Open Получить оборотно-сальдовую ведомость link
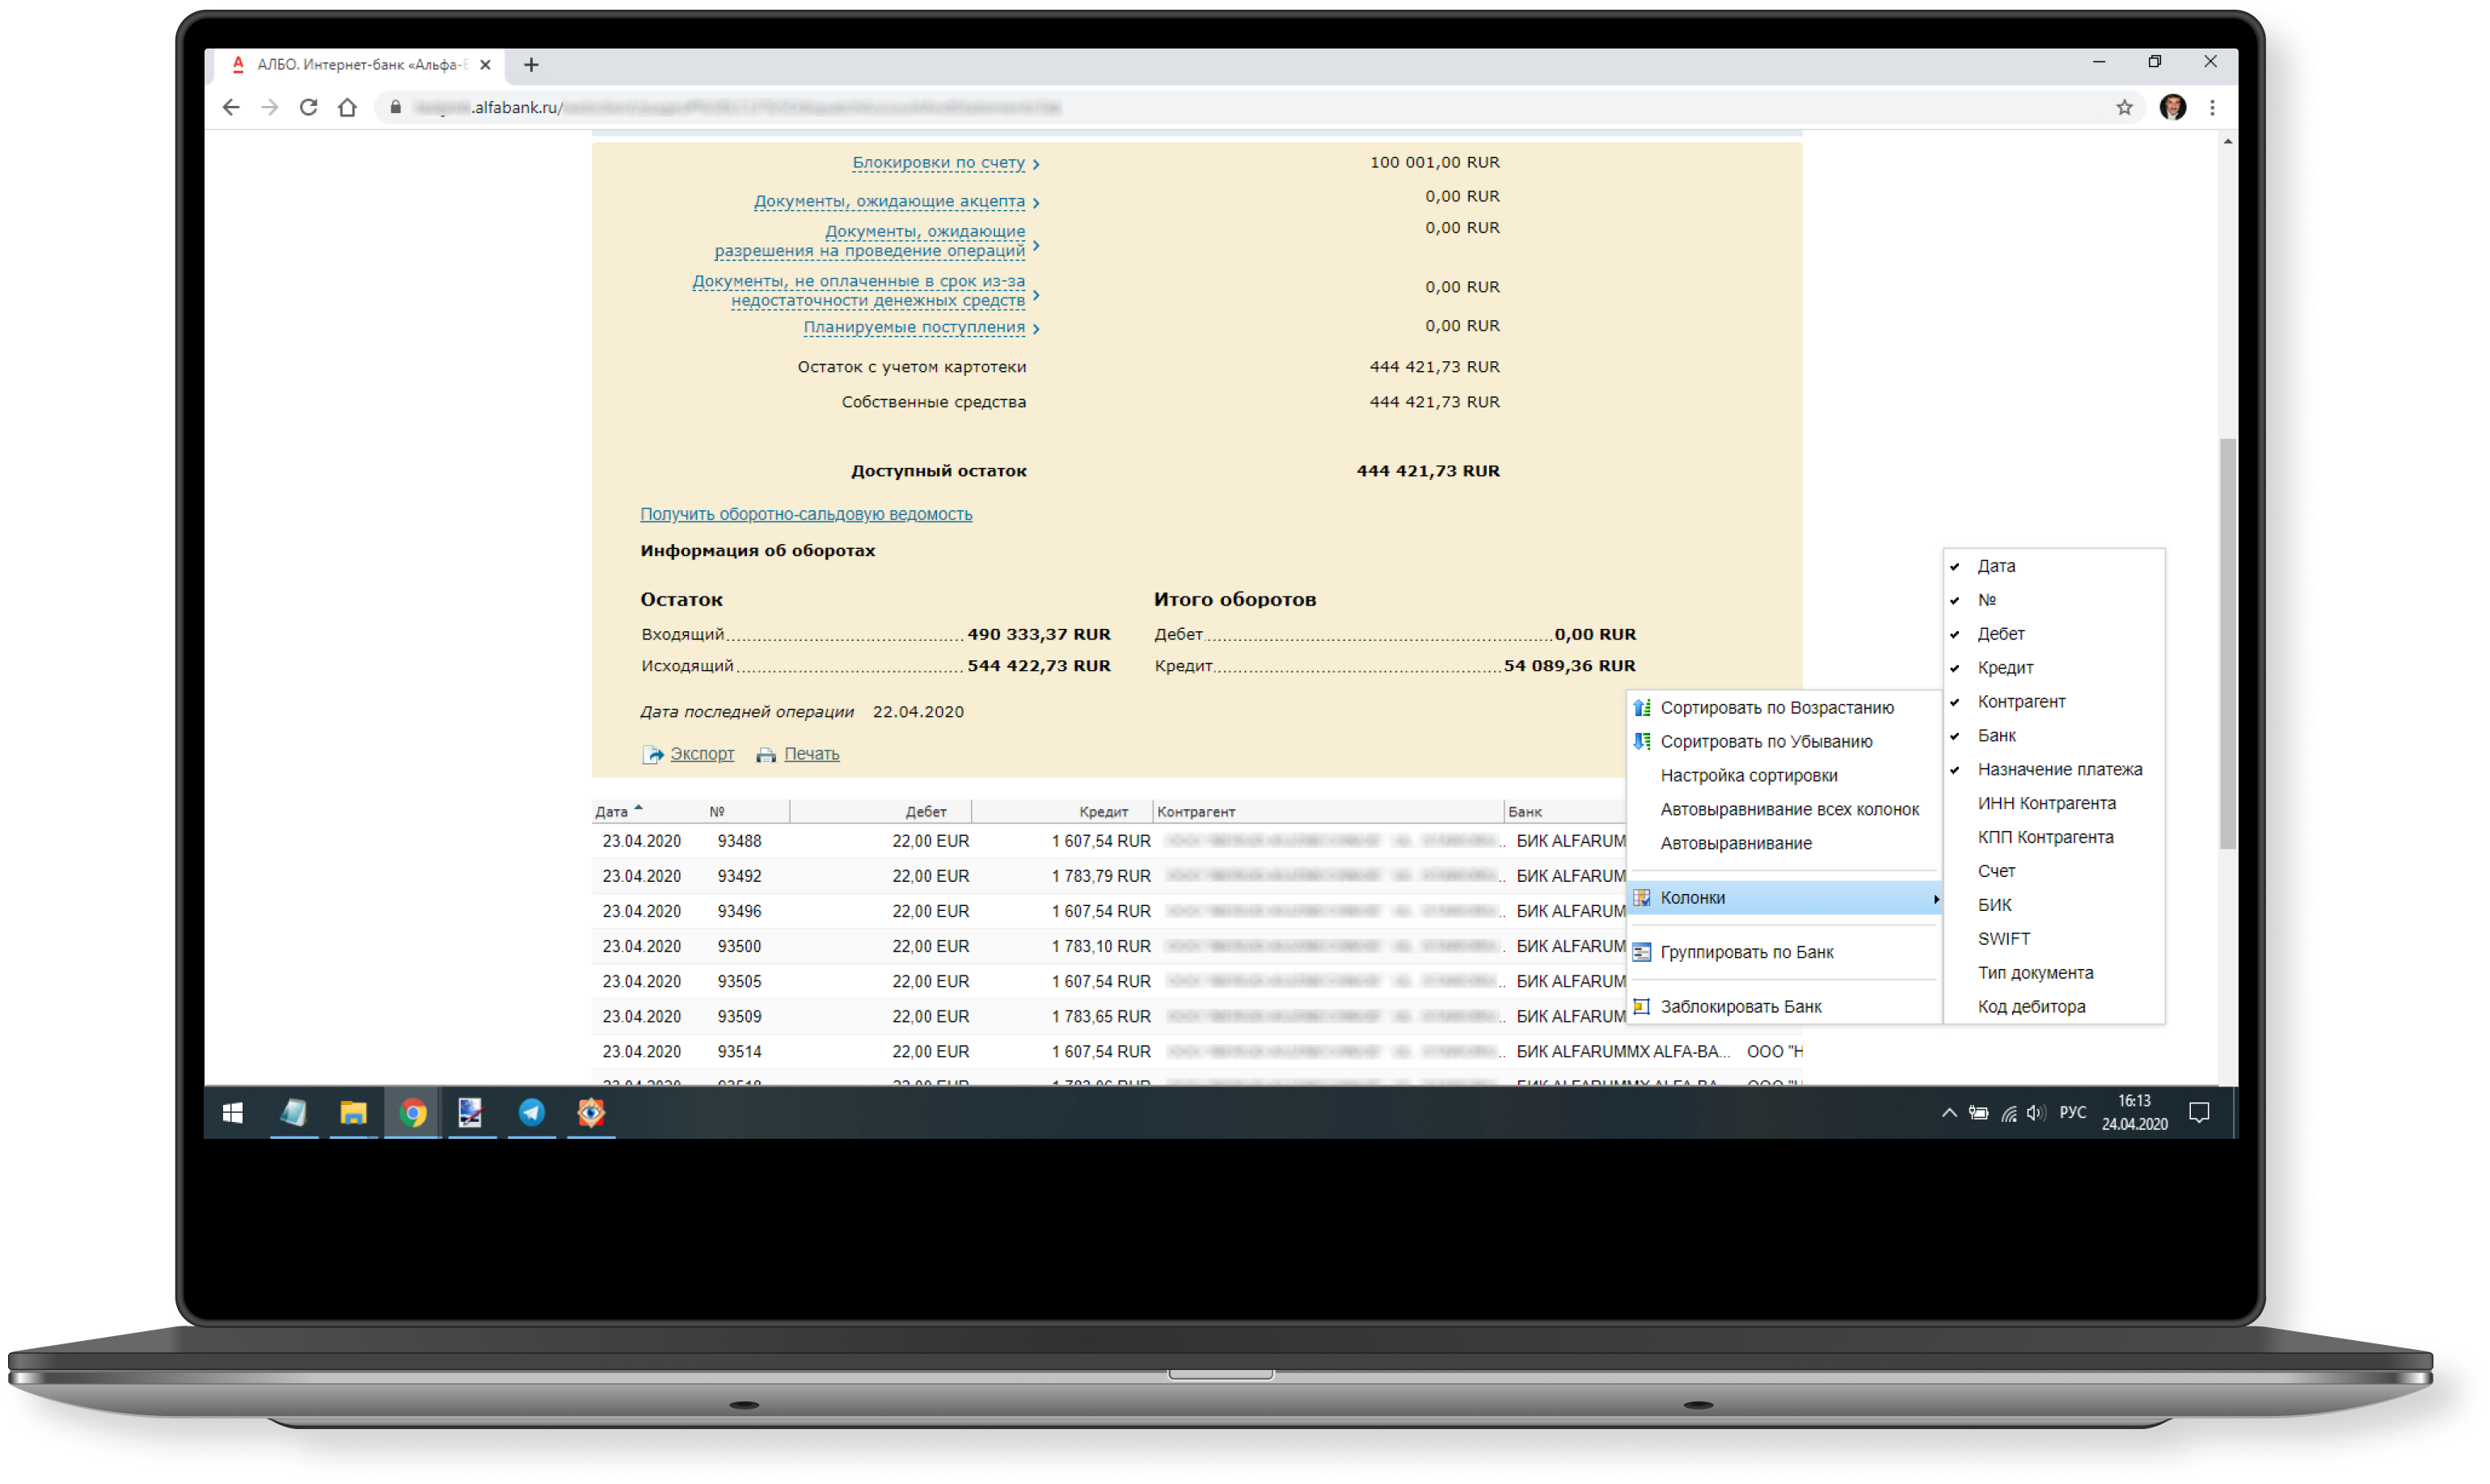Image resolution: width=2490 pixels, height=1484 pixels. [x=806, y=515]
